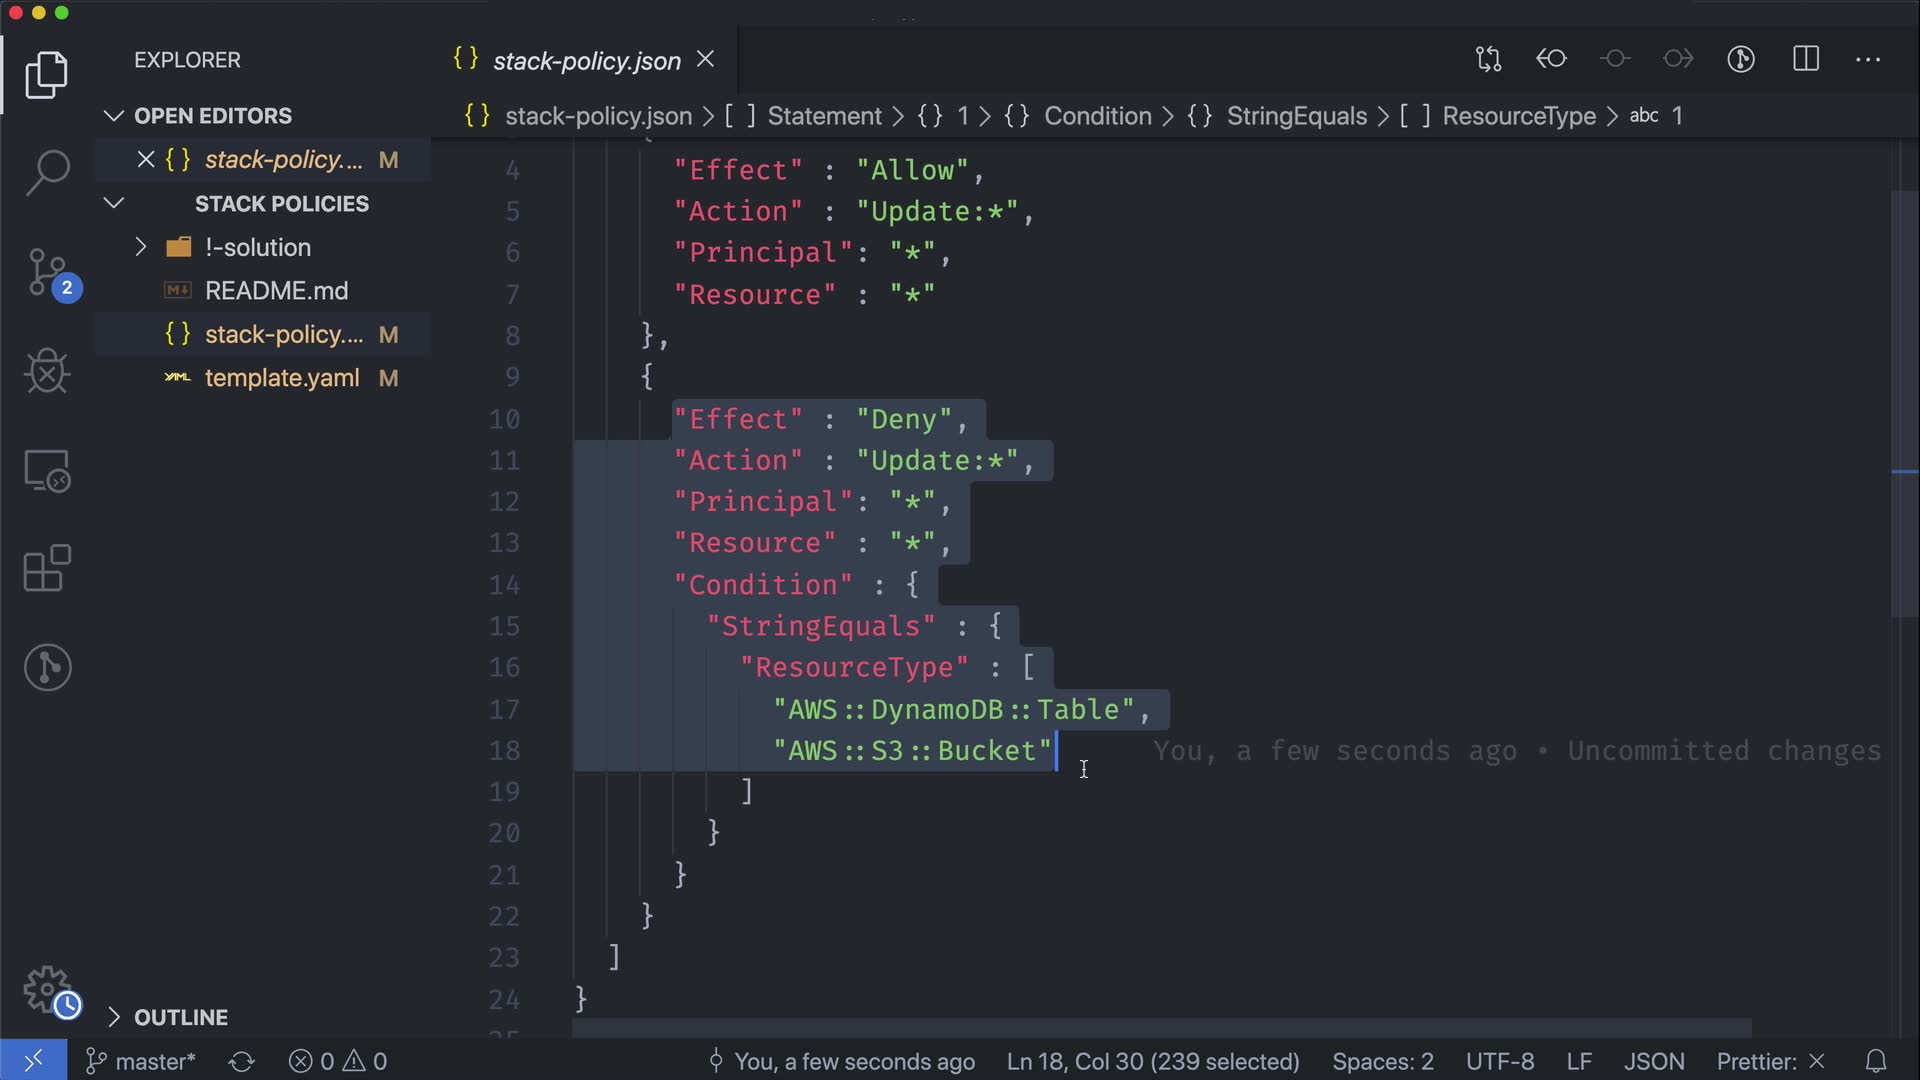The width and height of the screenshot is (1920, 1080).
Task: Click the Condition breadcrumb segment
Action: (x=1097, y=116)
